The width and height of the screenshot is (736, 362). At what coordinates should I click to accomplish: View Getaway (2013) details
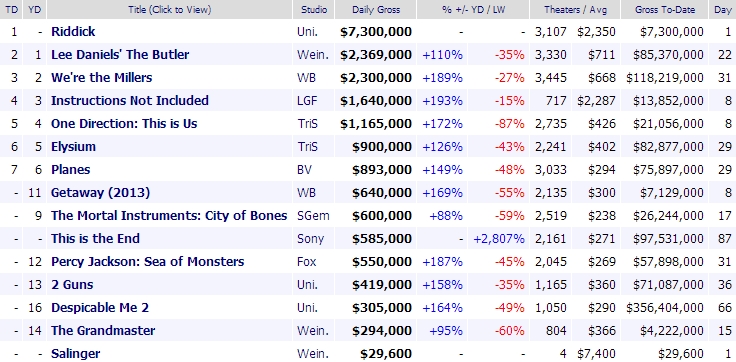click(100, 193)
